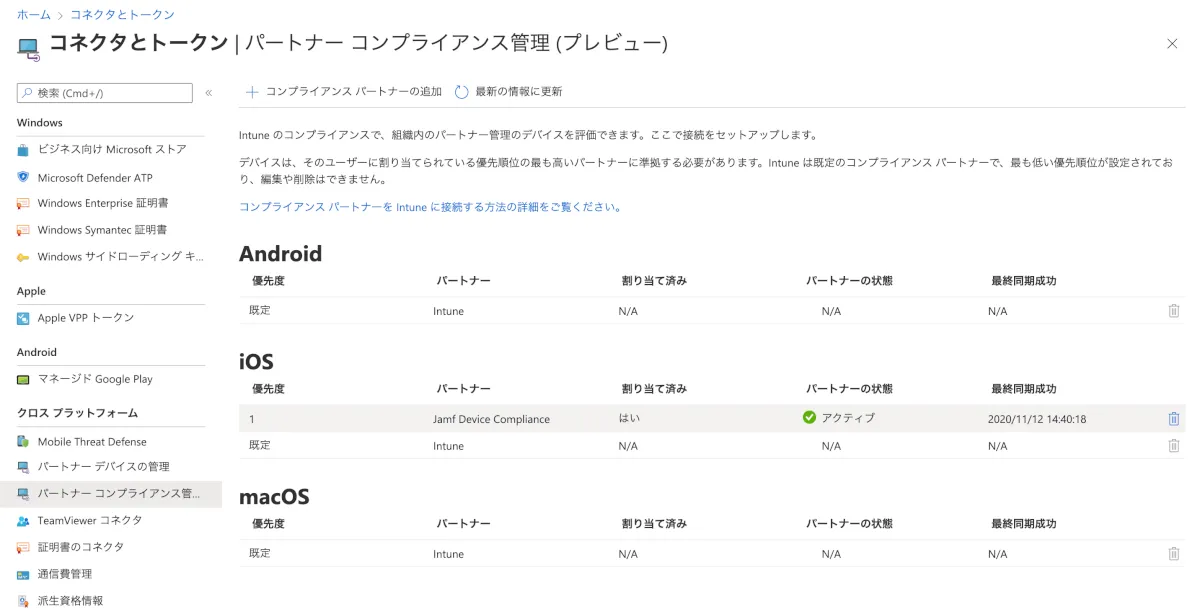Click the ビジネス向け Microsoft ストア icon

pos(23,150)
